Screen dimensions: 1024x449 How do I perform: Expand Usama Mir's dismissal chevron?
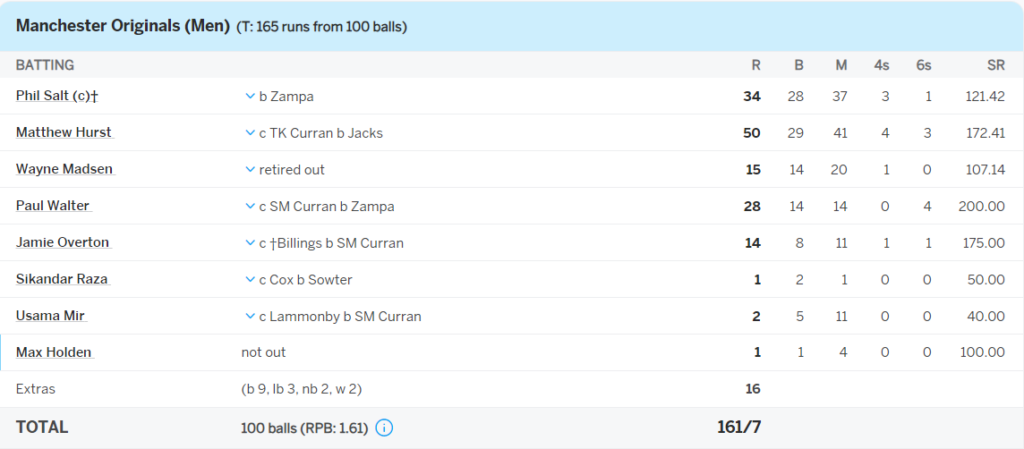pyautogui.click(x=250, y=316)
